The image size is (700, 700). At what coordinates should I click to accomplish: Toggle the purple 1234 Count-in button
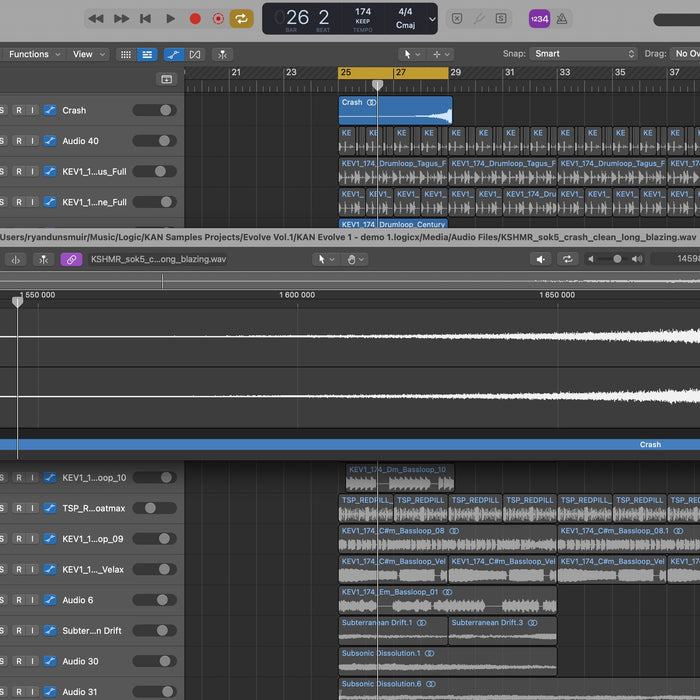[539, 19]
